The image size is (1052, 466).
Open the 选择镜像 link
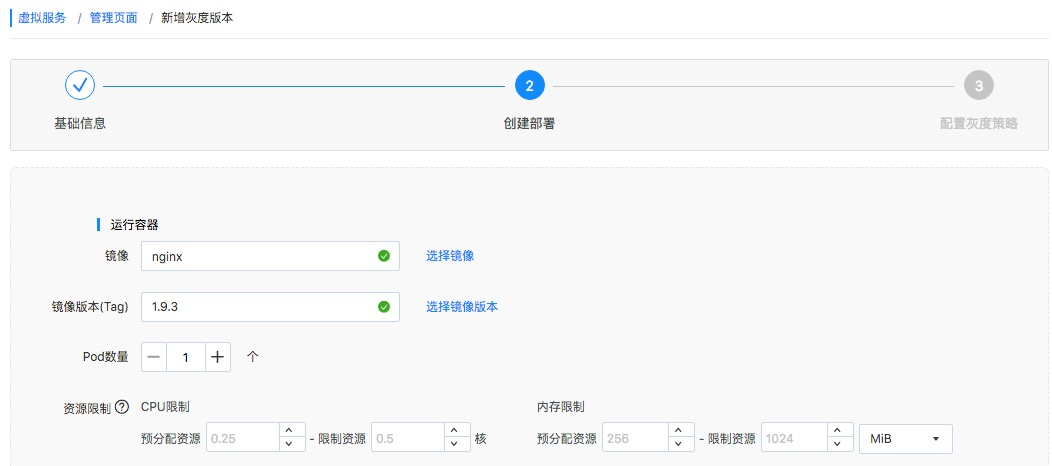(450, 255)
